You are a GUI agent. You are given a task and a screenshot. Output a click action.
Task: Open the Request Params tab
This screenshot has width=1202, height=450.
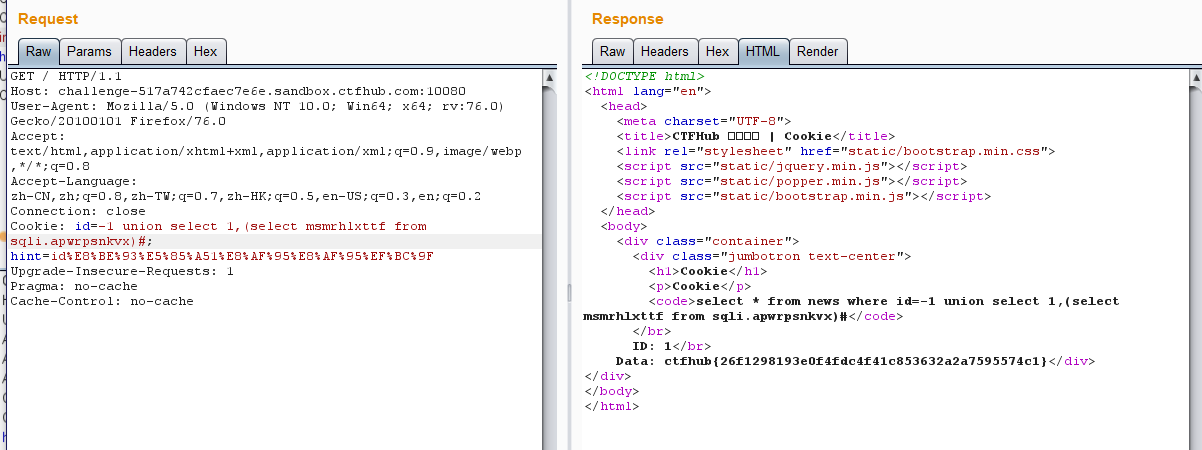click(89, 52)
